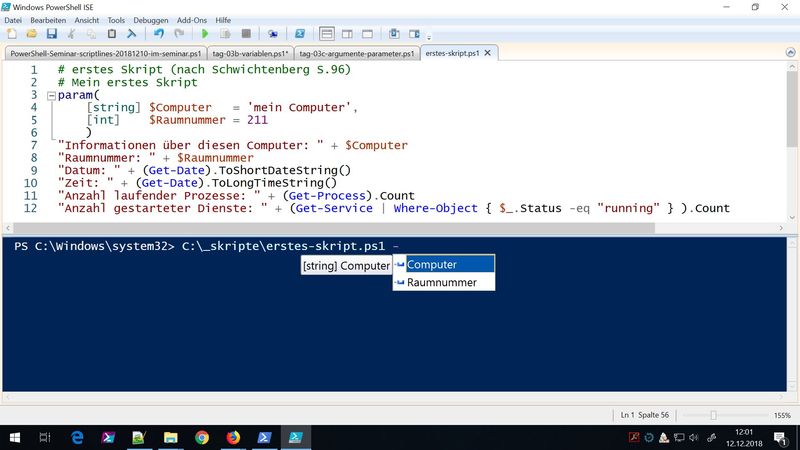
Task: Open the Debuggen menu
Action: tap(150, 20)
